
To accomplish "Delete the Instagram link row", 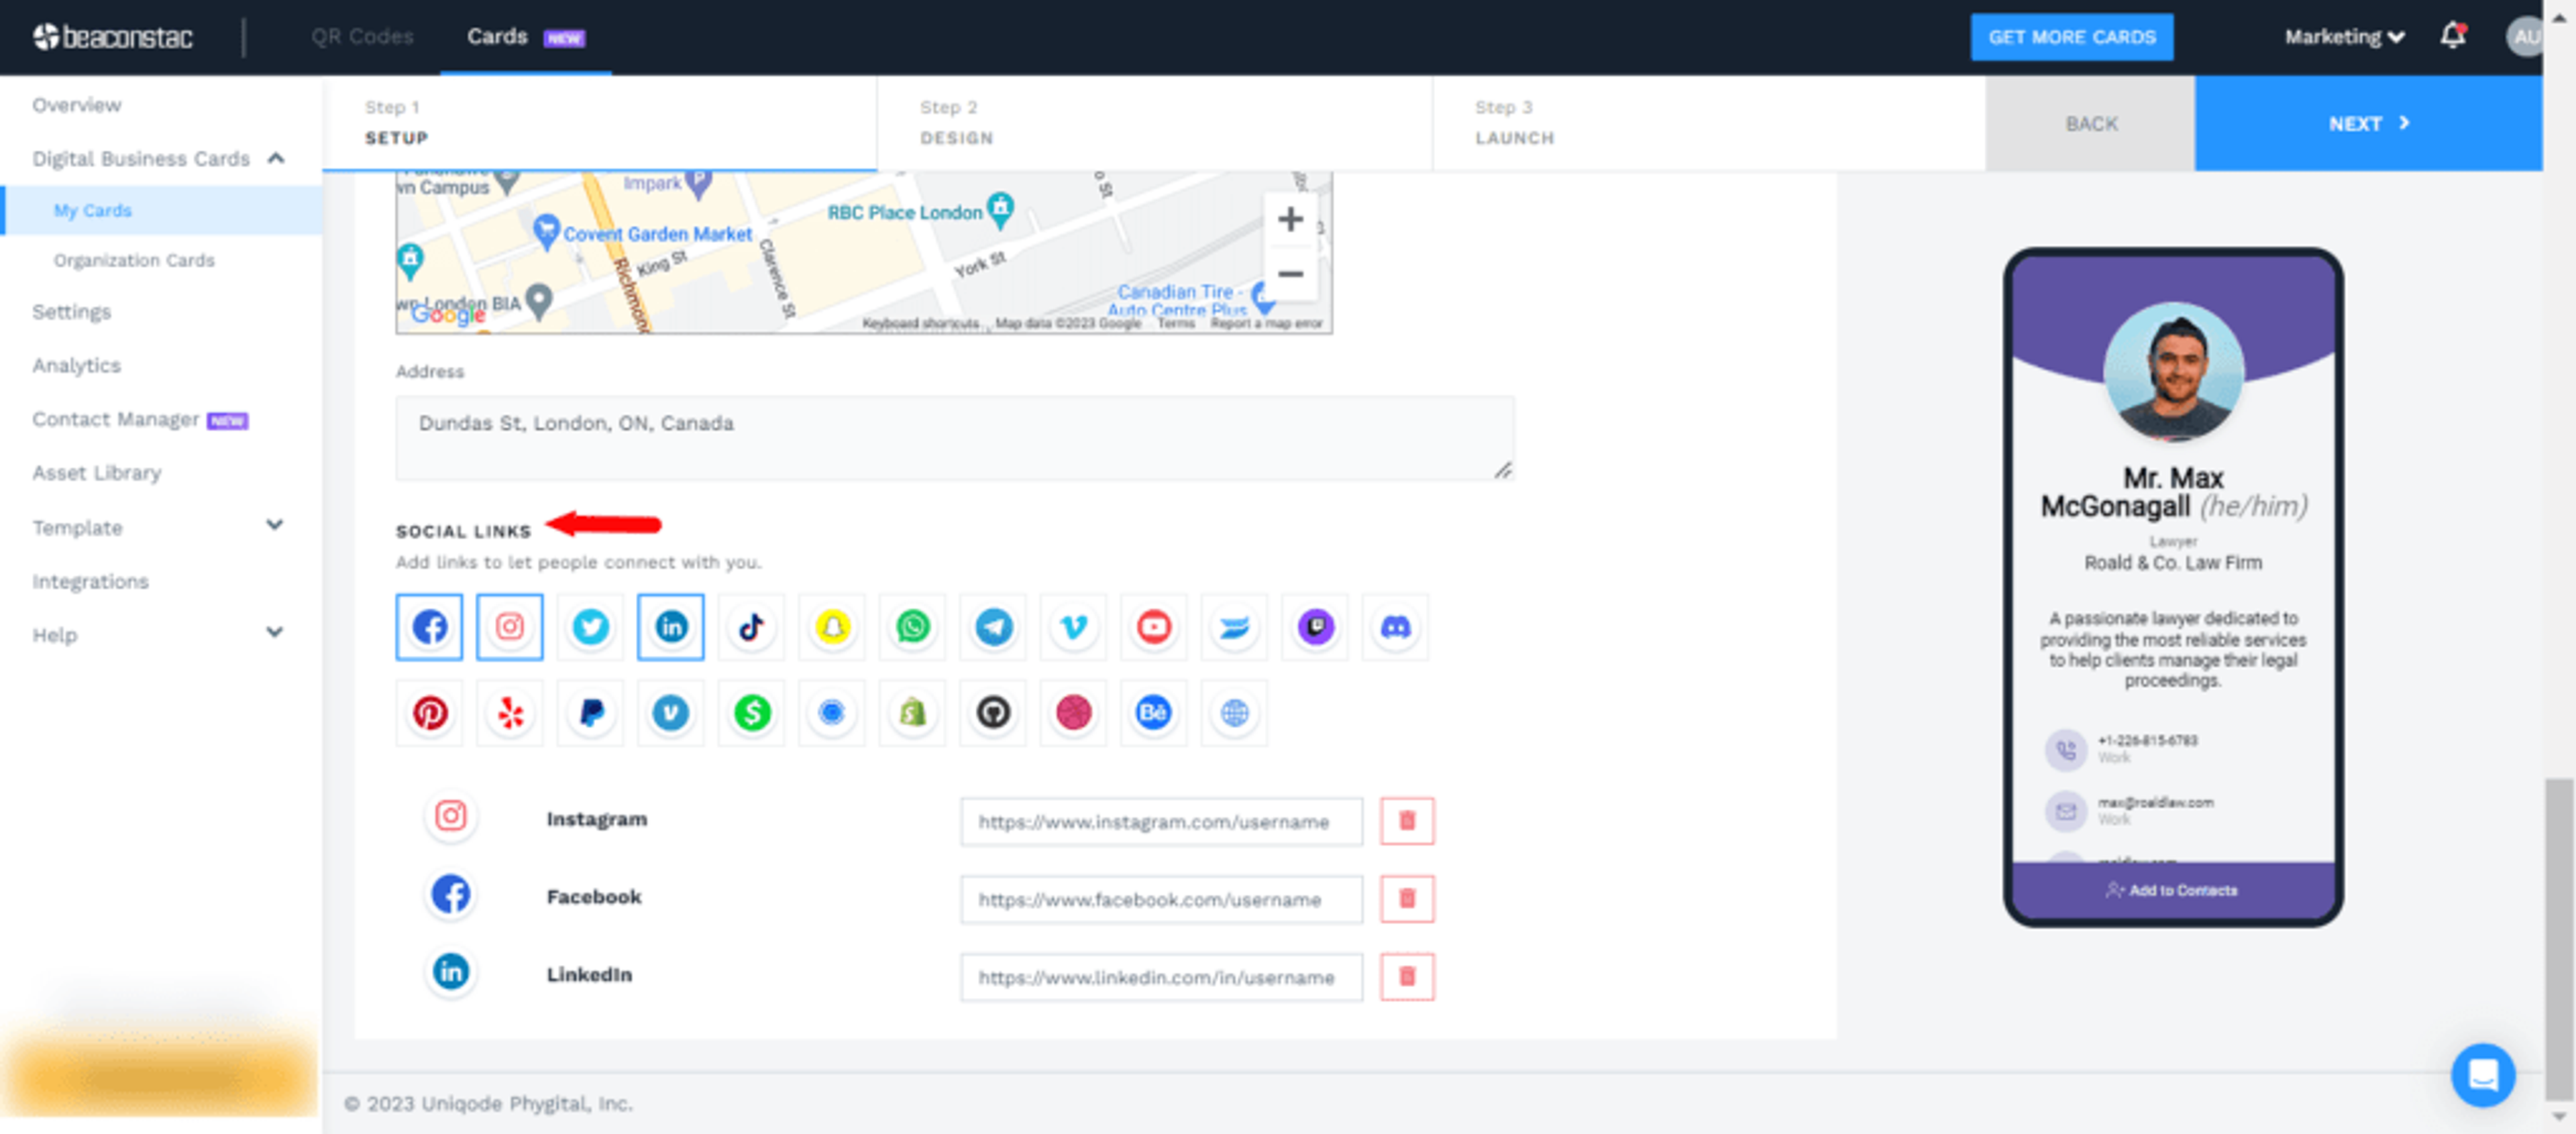I will coord(1406,821).
